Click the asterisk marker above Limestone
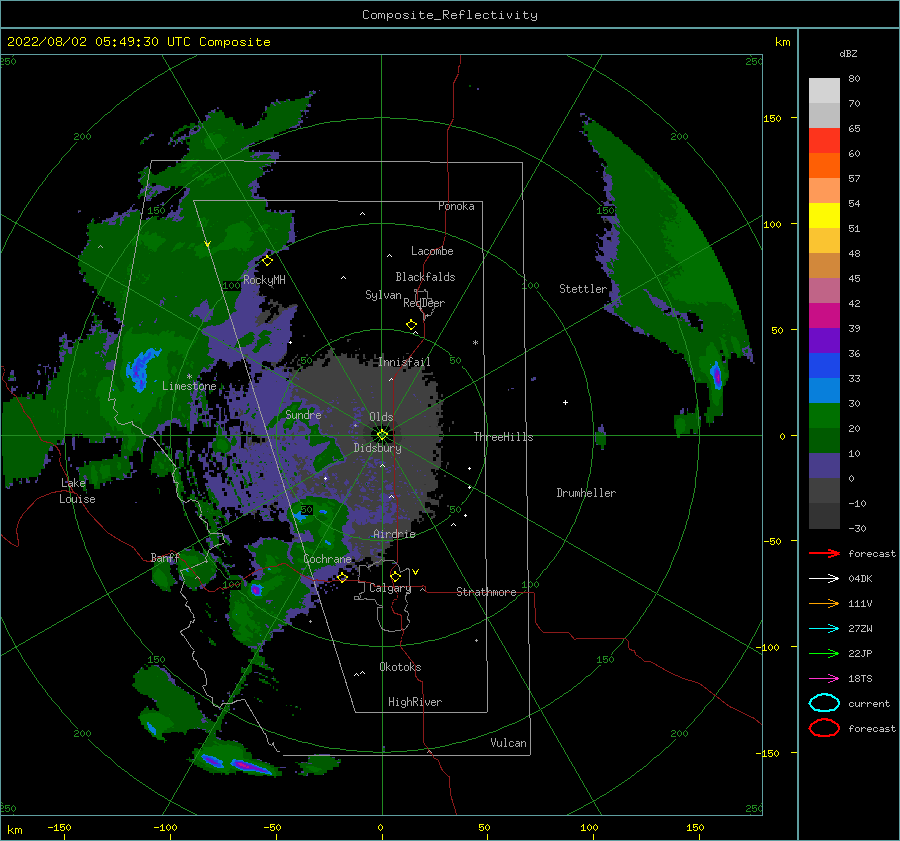This screenshot has width=900, height=841. click(x=189, y=377)
